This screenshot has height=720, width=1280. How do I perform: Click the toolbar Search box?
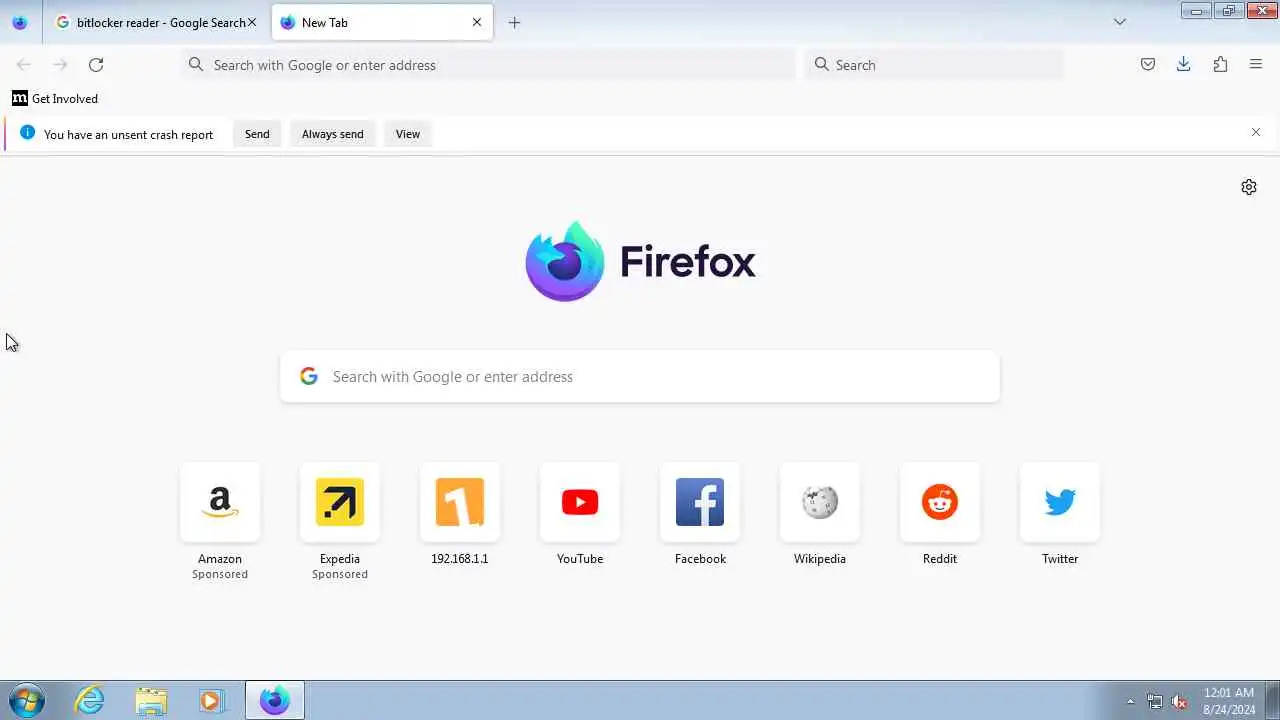[x=934, y=65]
